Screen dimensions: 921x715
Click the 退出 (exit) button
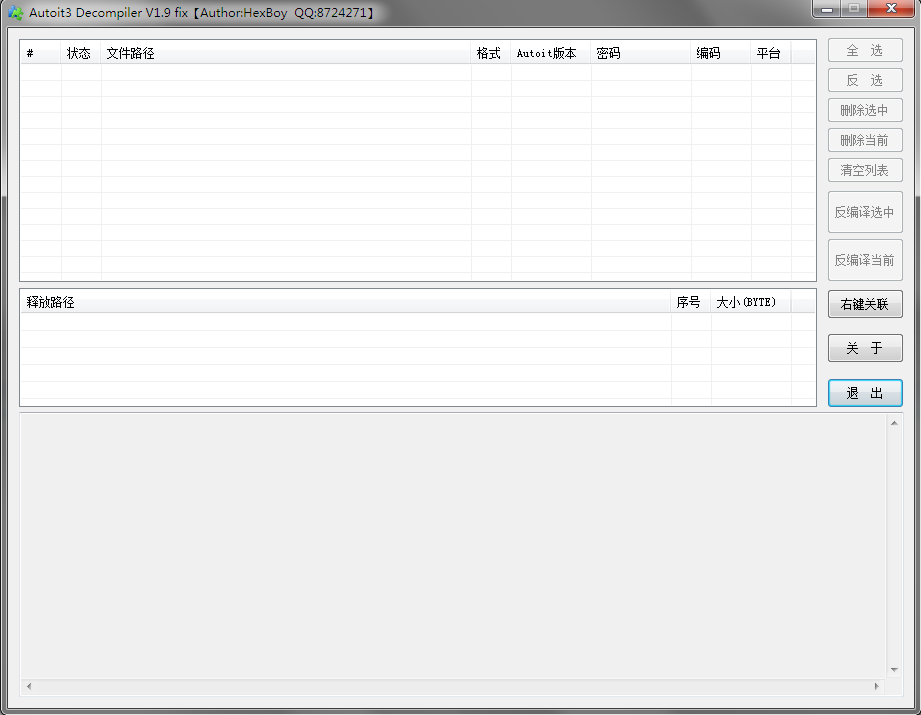(865, 393)
